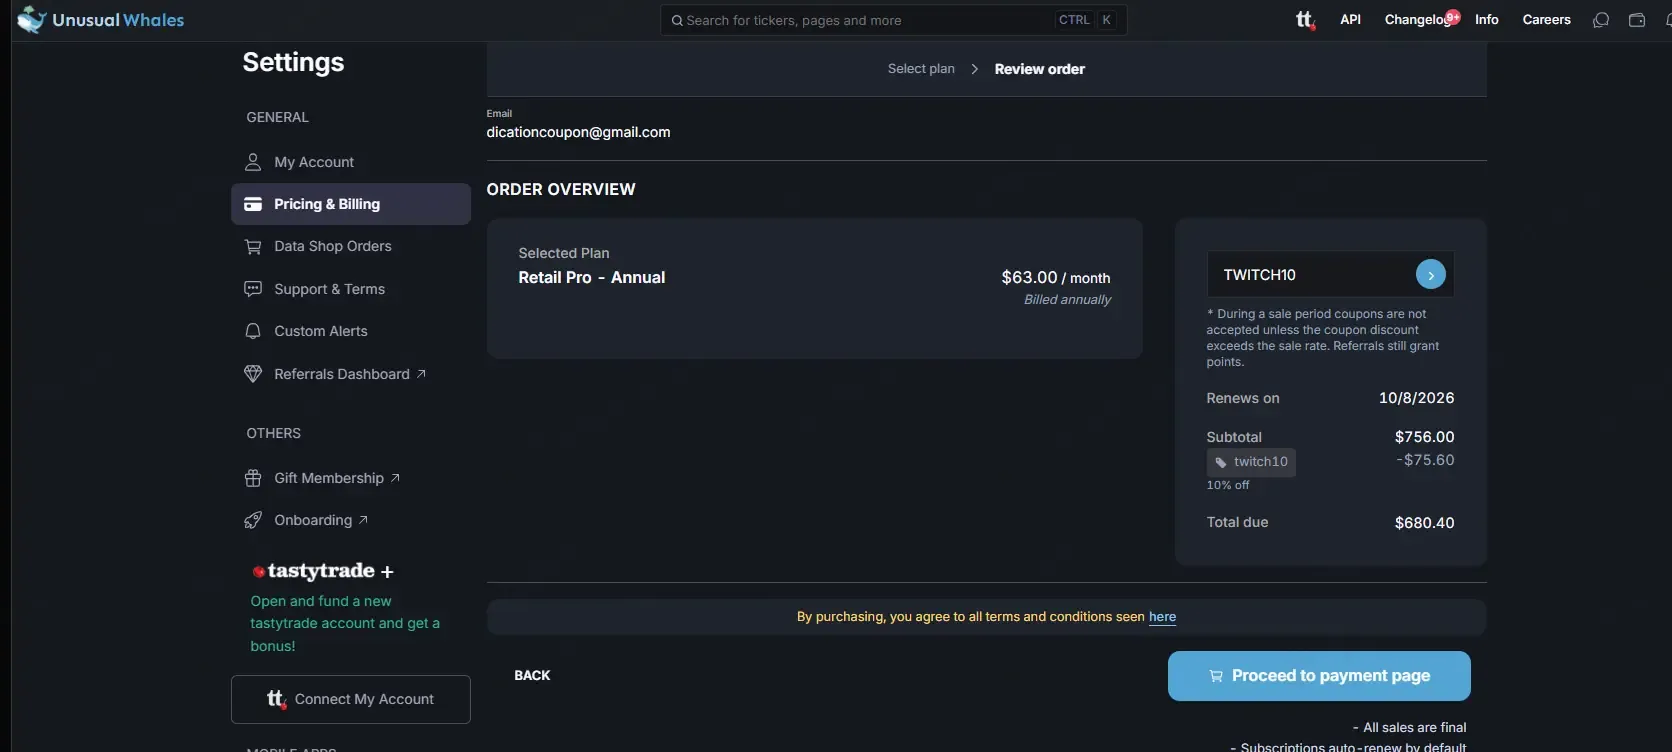Click the tastytrade tt logo in navbar

click(1305, 19)
